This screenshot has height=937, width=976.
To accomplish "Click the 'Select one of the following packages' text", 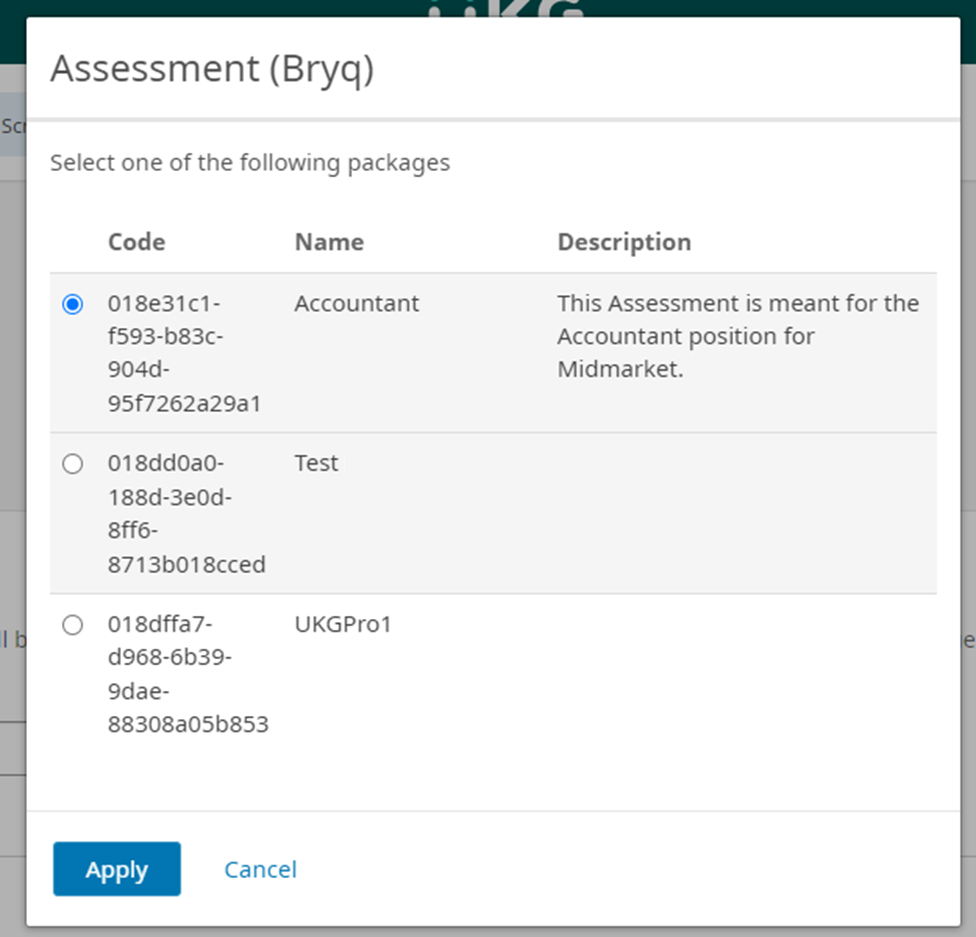I will [250, 162].
